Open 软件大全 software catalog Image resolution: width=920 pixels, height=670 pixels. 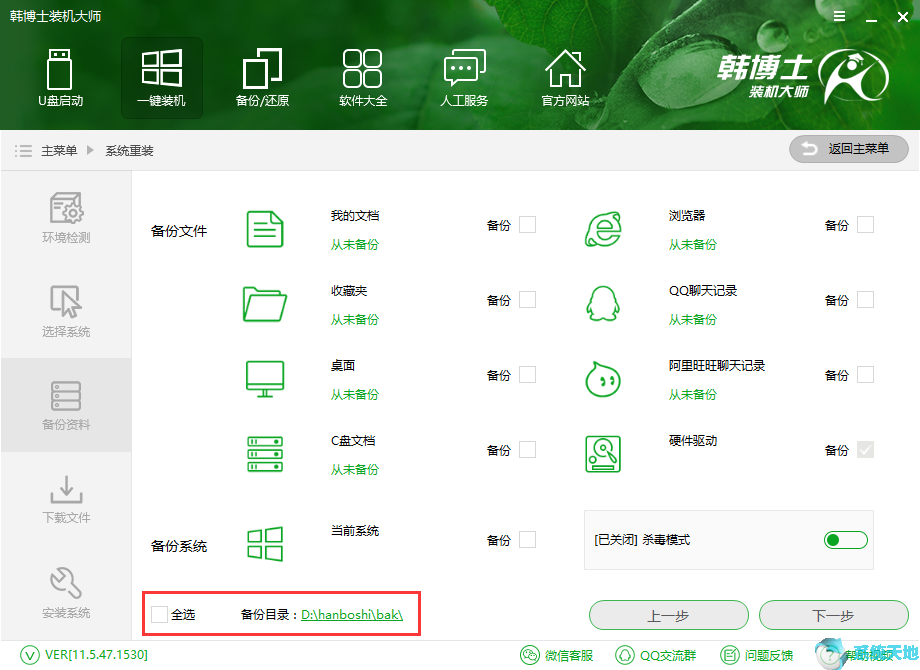click(363, 79)
